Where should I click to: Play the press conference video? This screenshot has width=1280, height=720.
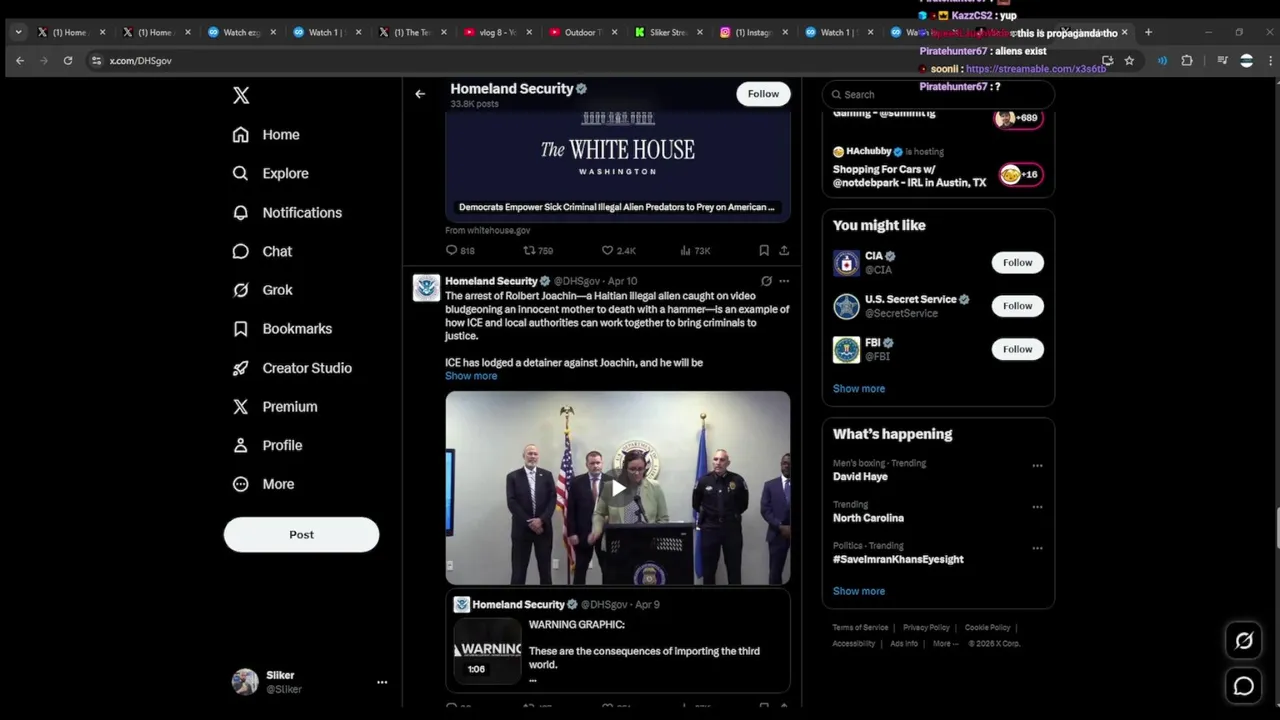[x=618, y=488]
